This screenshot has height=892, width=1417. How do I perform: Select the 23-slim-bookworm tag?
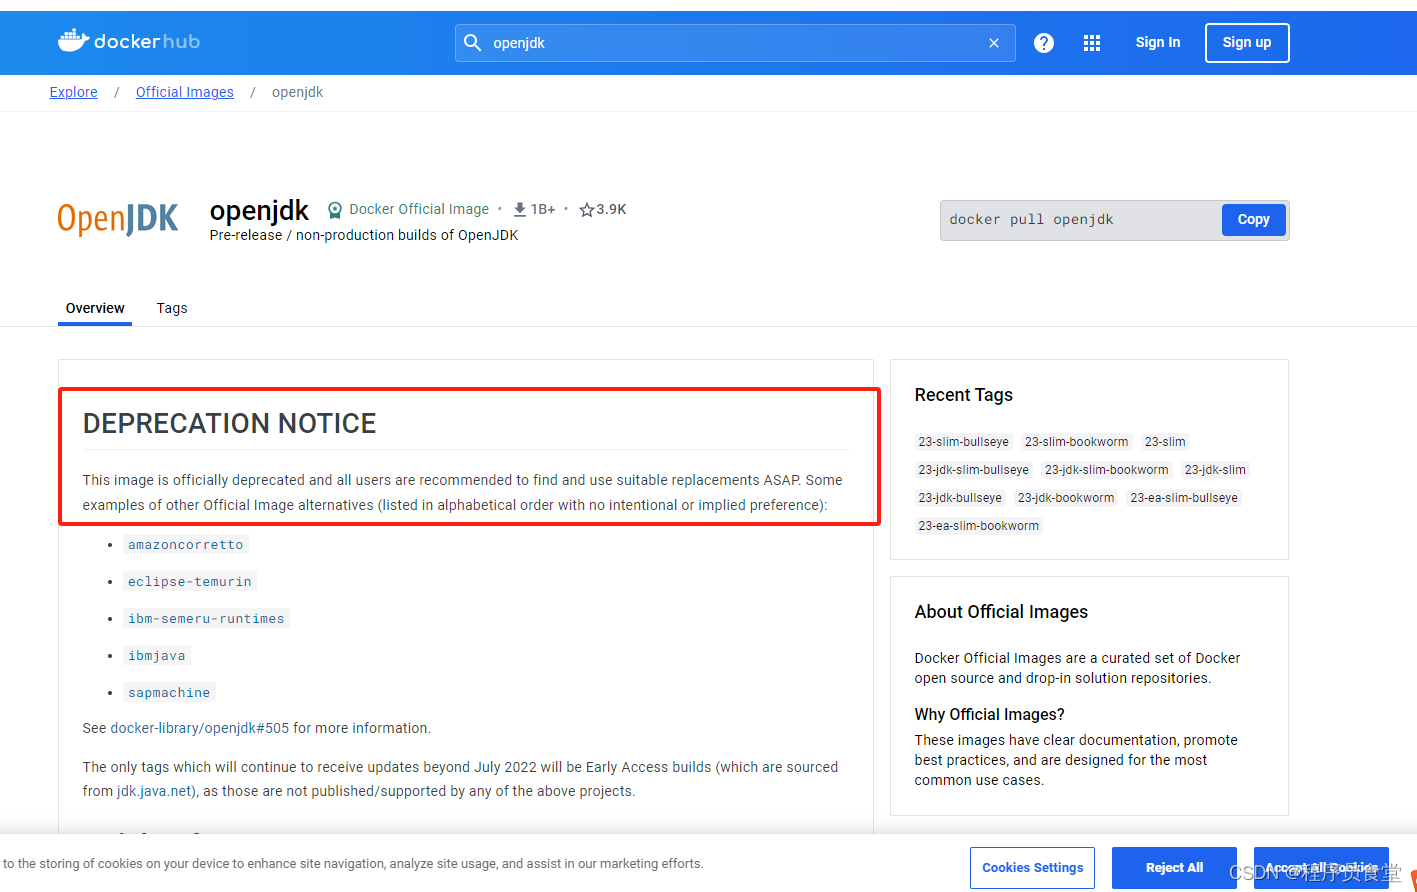point(1077,442)
